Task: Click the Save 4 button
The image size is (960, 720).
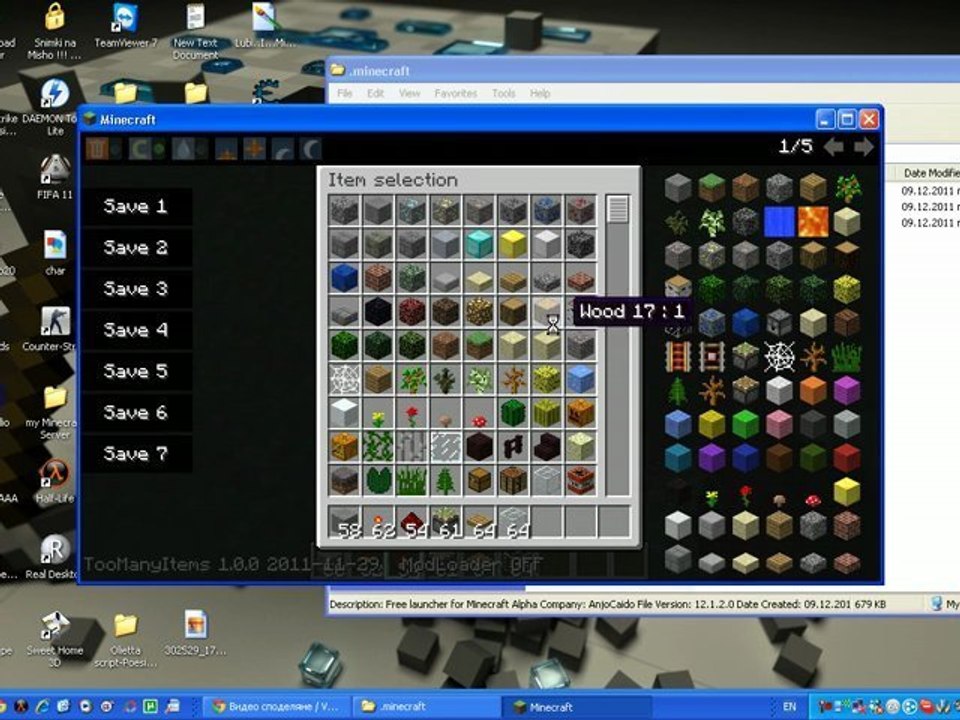Action: point(136,330)
